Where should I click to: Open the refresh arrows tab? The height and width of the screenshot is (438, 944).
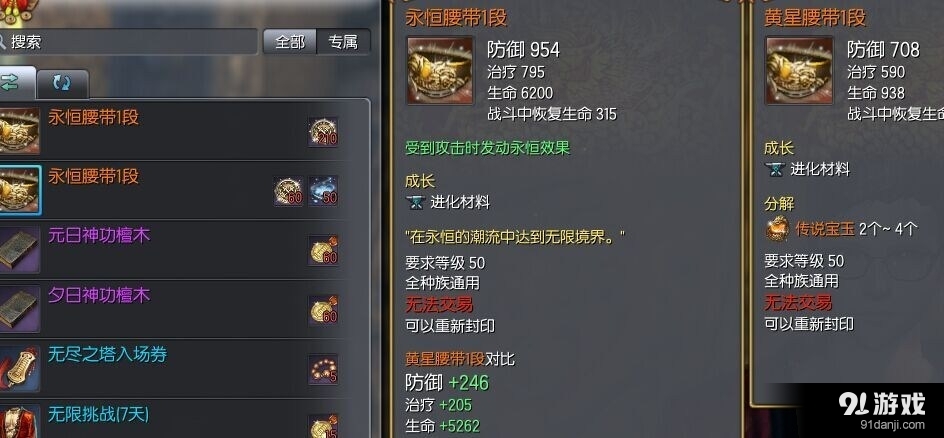pos(63,84)
